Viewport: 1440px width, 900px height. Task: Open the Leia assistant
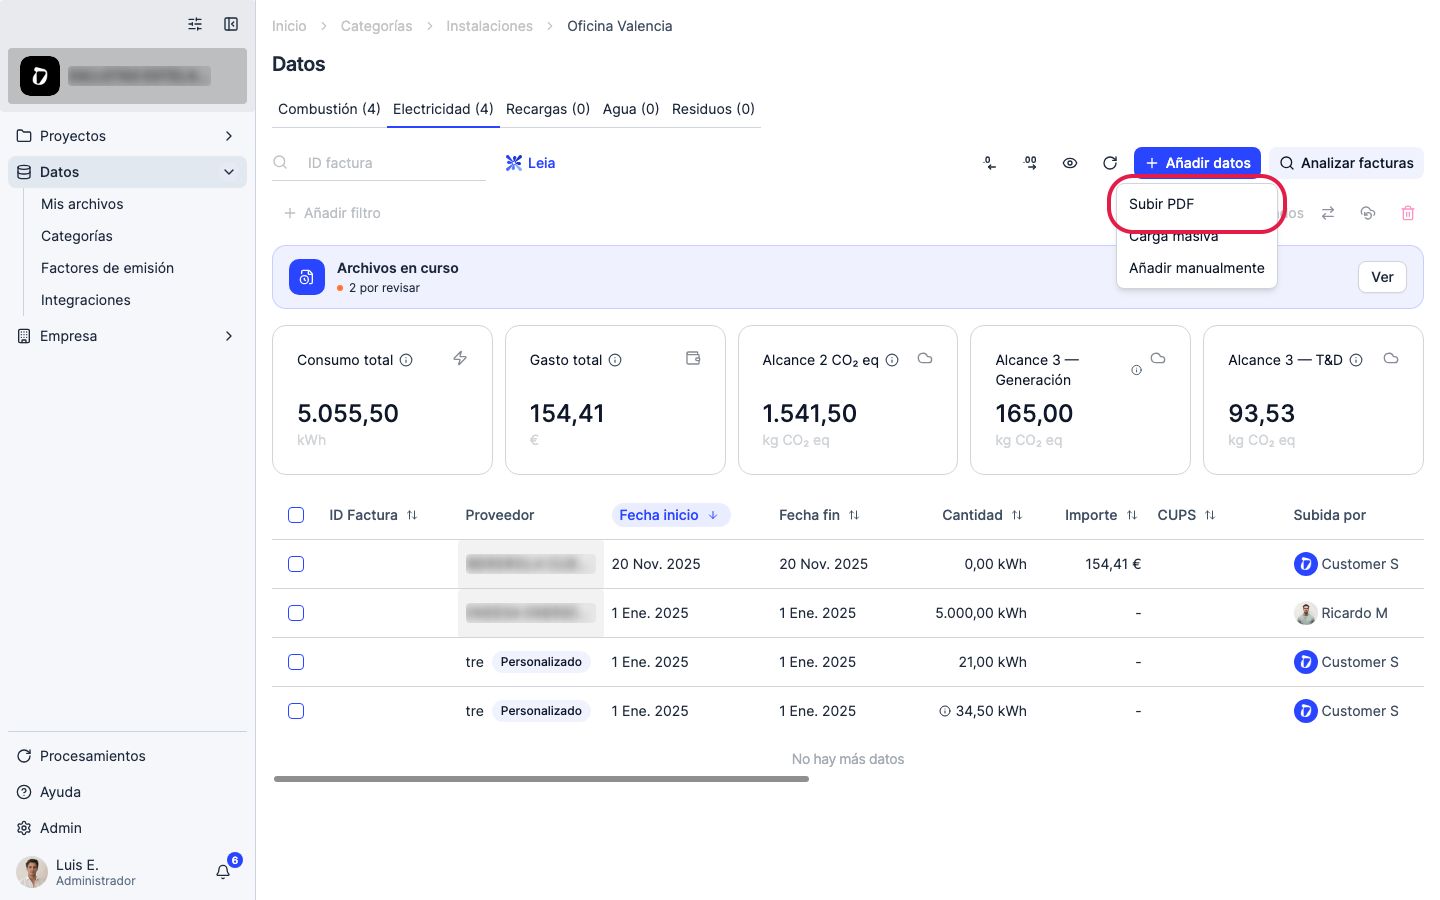click(530, 163)
